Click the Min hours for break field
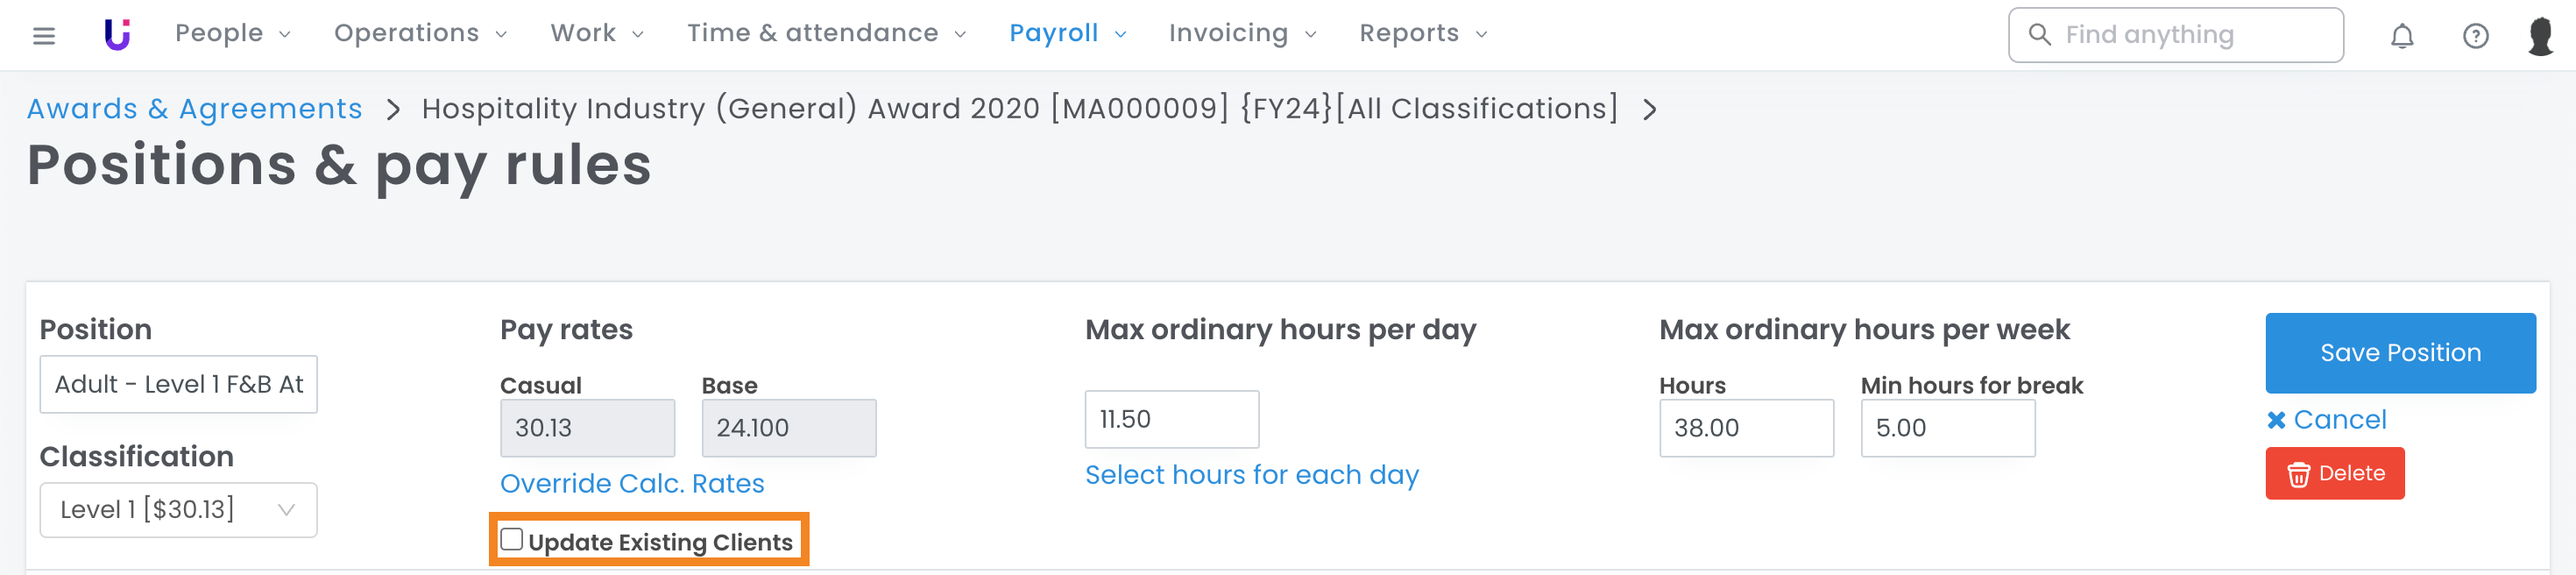This screenshot has width=2576, height=575. pos(1946,428)
